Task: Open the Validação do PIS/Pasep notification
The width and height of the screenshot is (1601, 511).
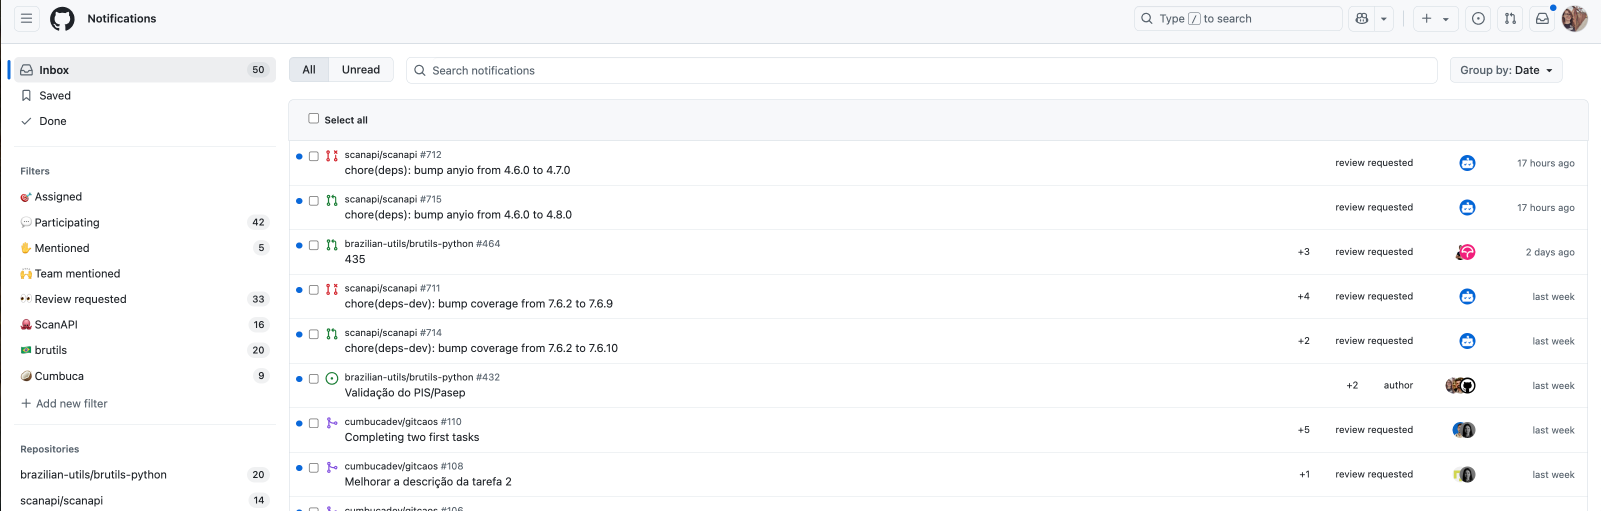Action: click(404, 393)
